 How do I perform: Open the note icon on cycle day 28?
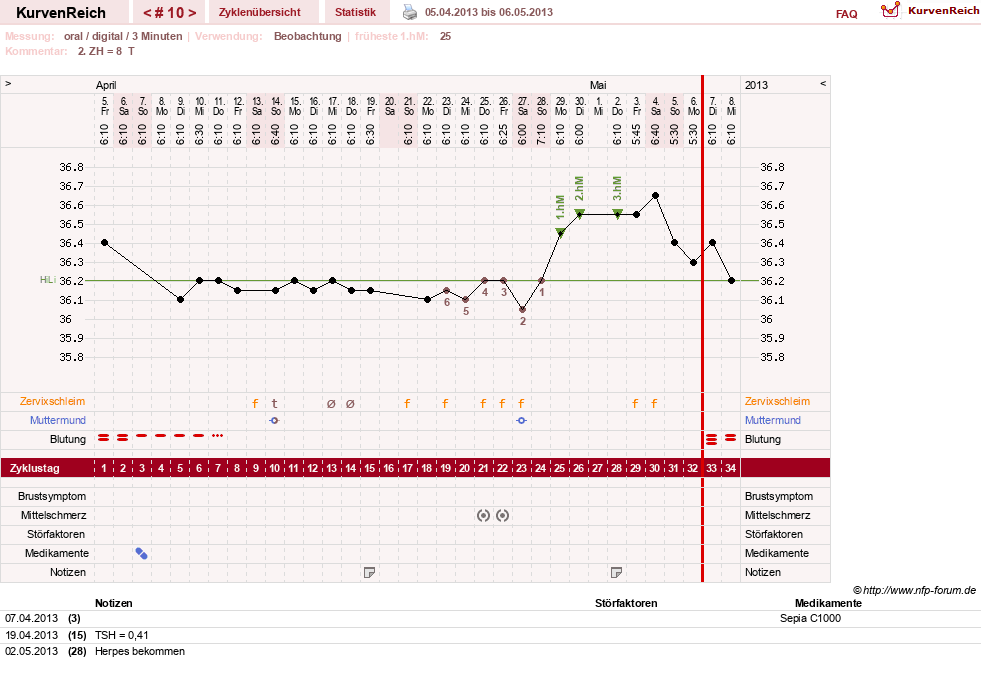pos(616,572)
